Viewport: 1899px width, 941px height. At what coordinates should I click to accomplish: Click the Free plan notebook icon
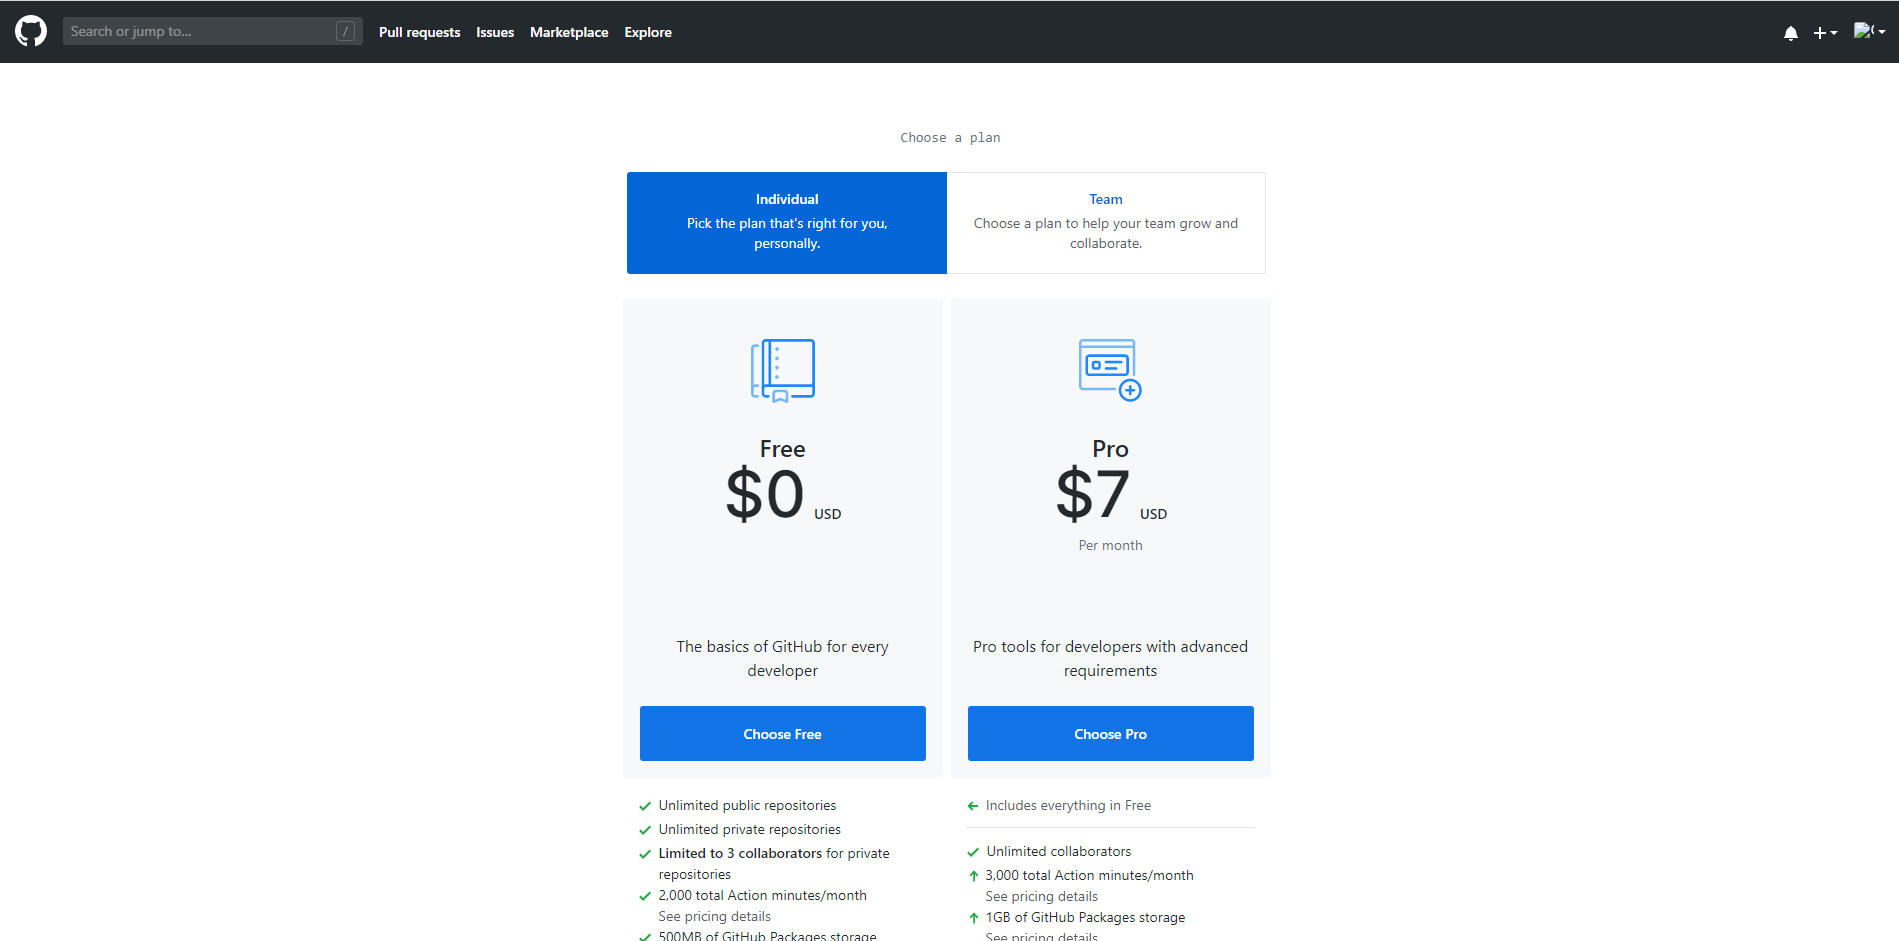[x=783, y=370]
